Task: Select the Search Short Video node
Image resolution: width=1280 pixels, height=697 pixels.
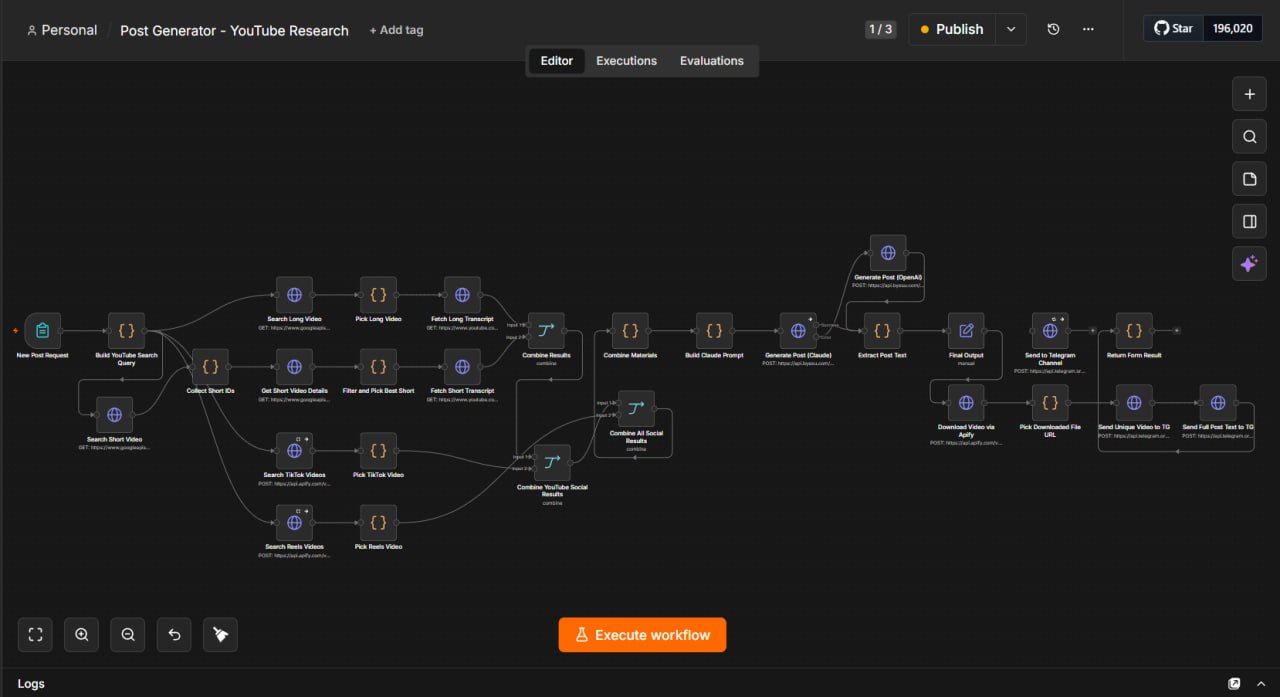Action: [x=114, y=415]
